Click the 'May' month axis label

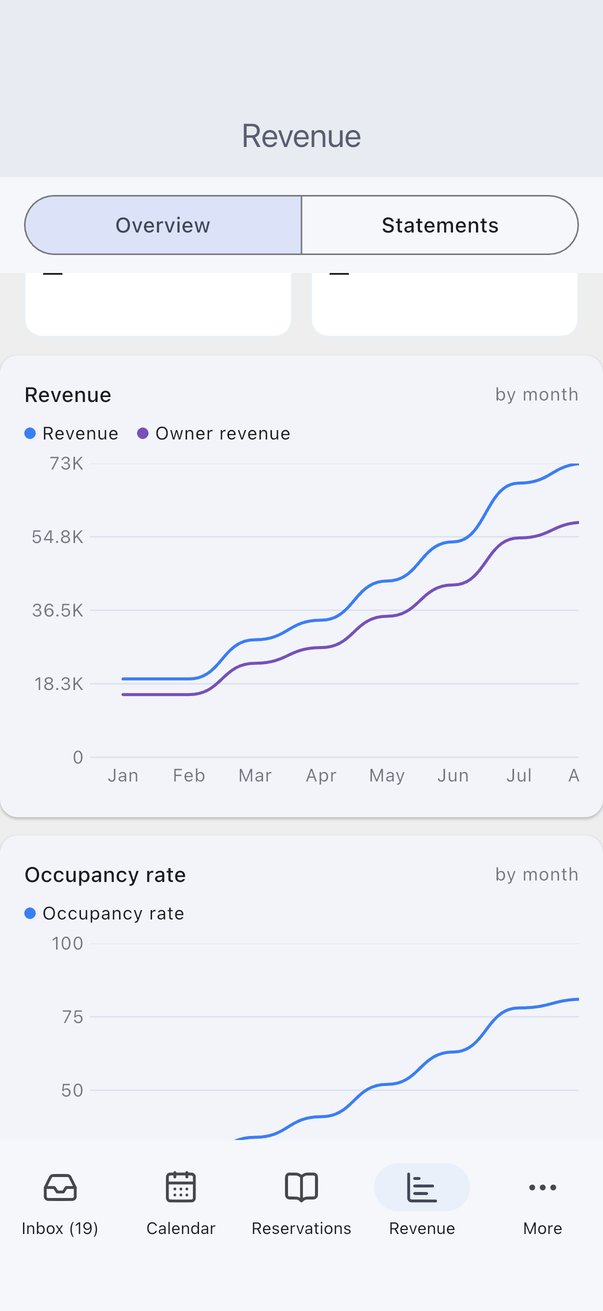pyautogui.click(x=387, y=775)
